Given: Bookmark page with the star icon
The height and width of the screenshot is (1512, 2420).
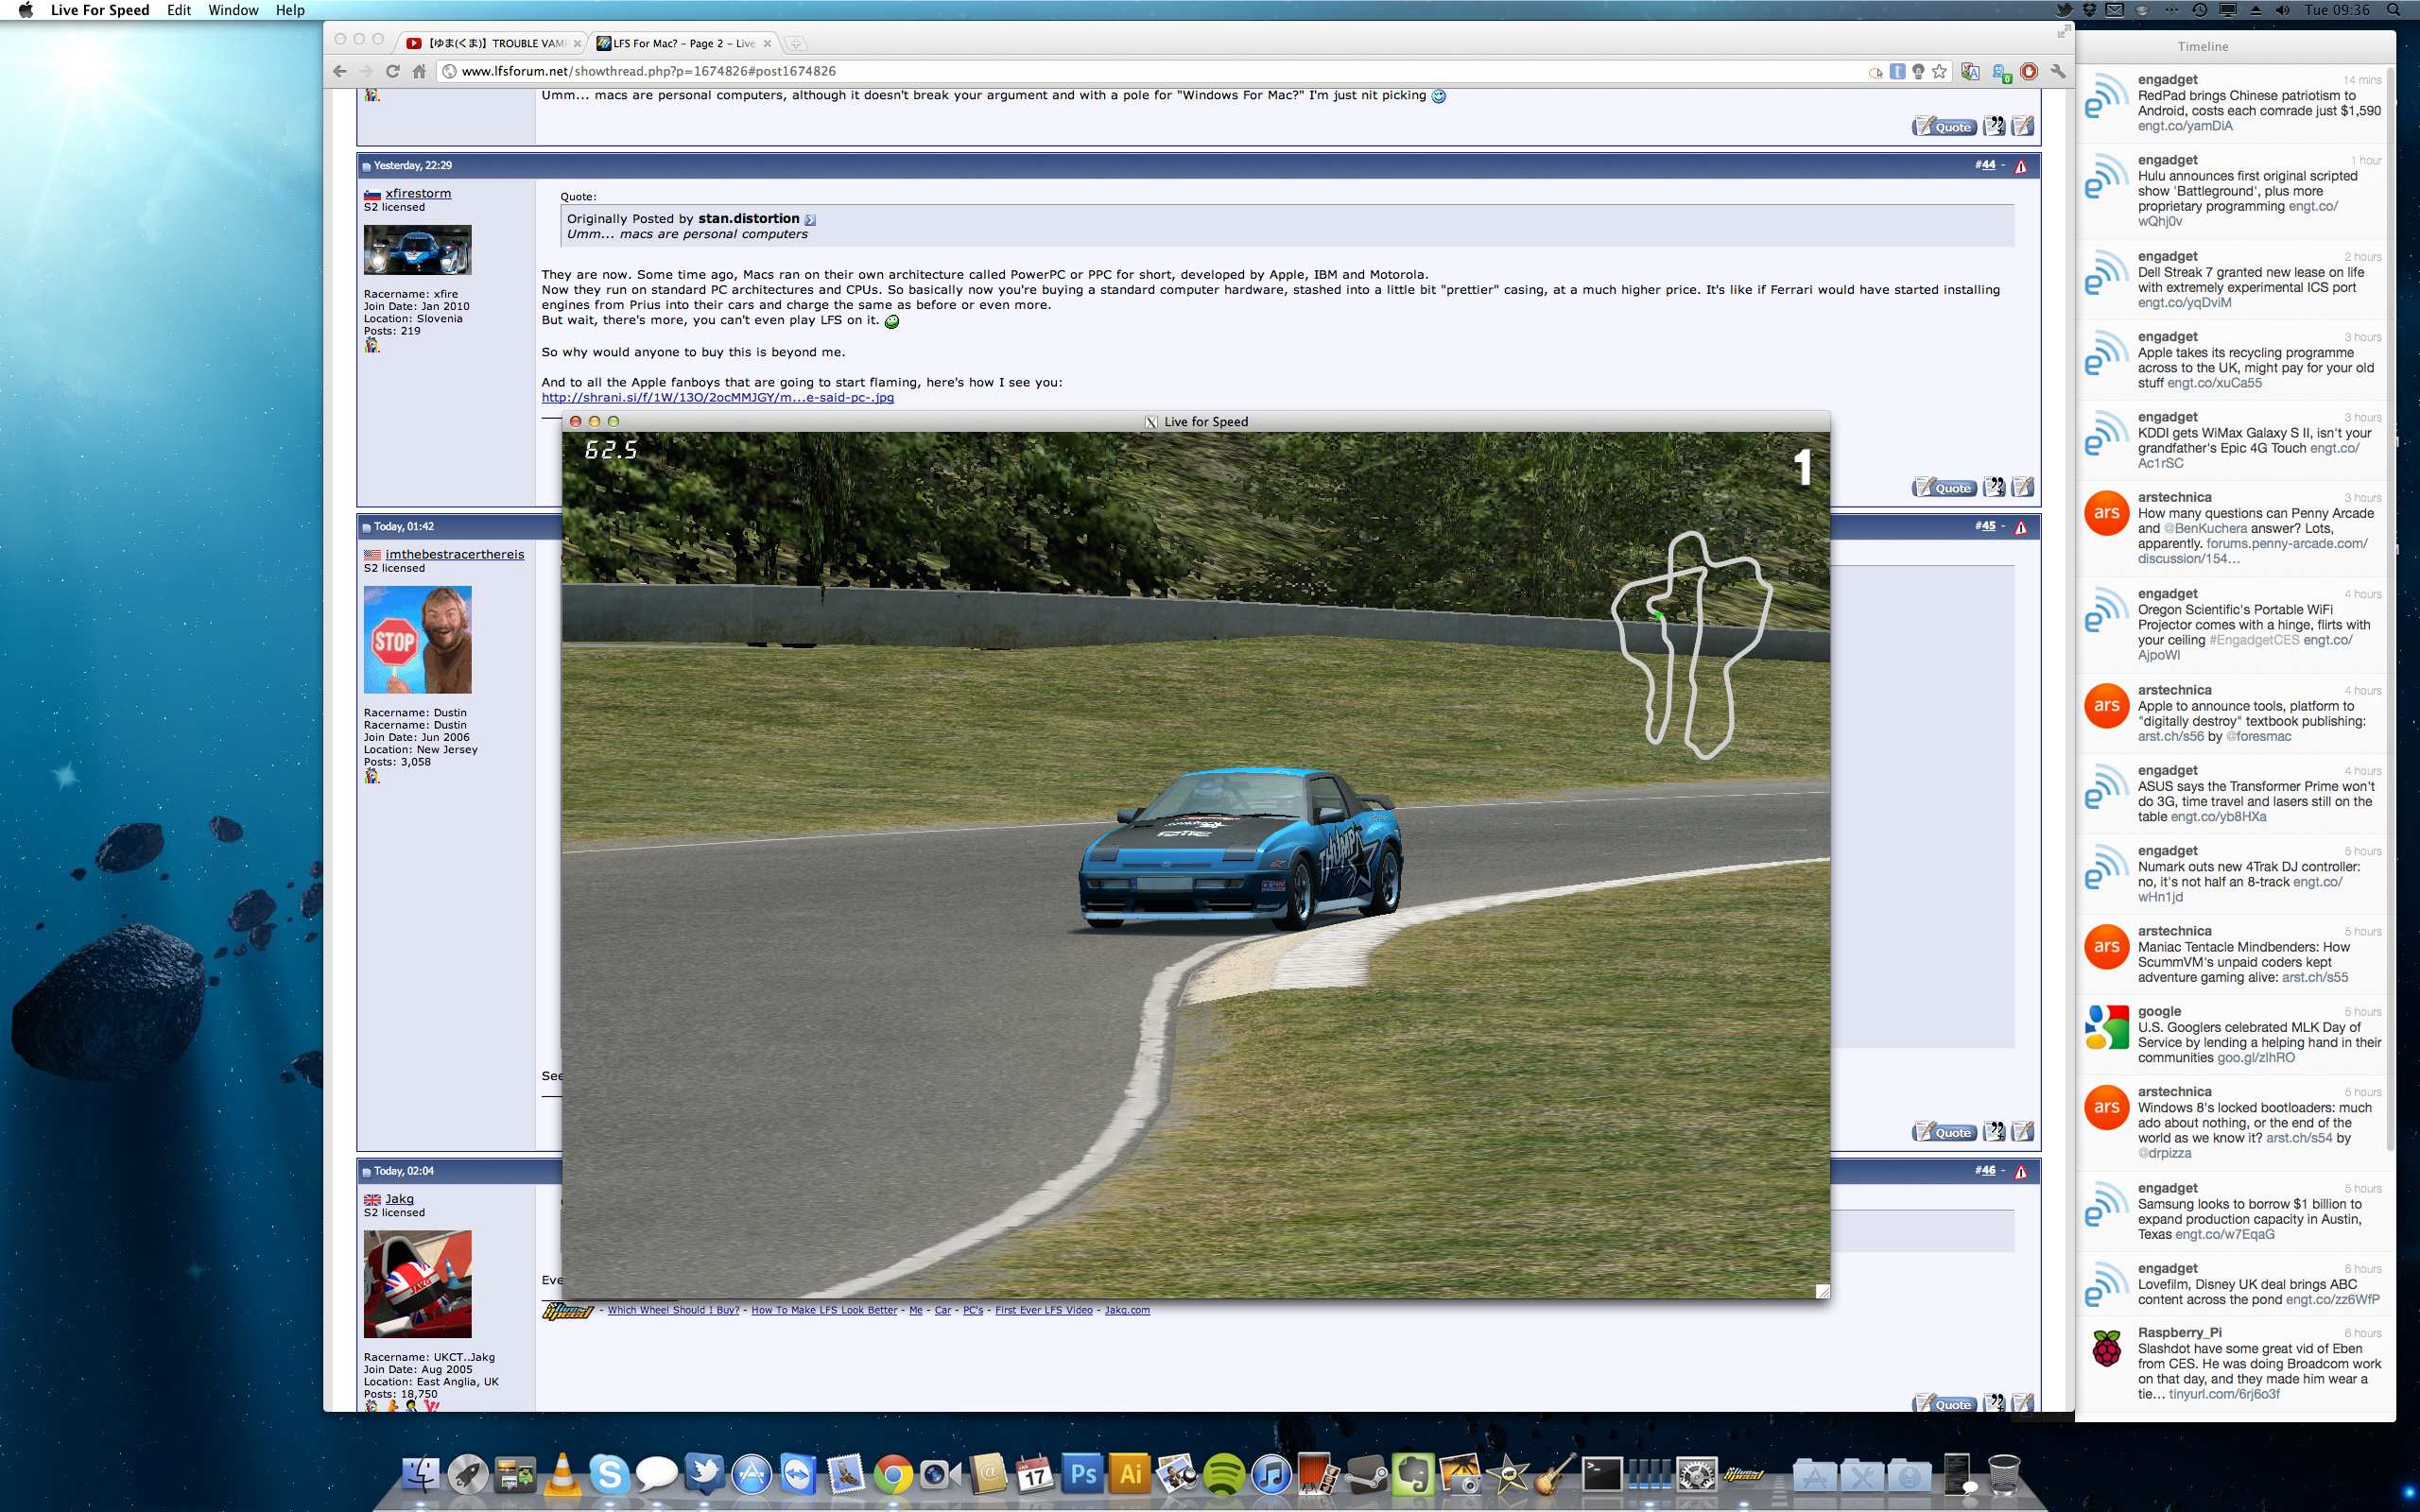Looking at the screenshot, I should [1939, 71].
